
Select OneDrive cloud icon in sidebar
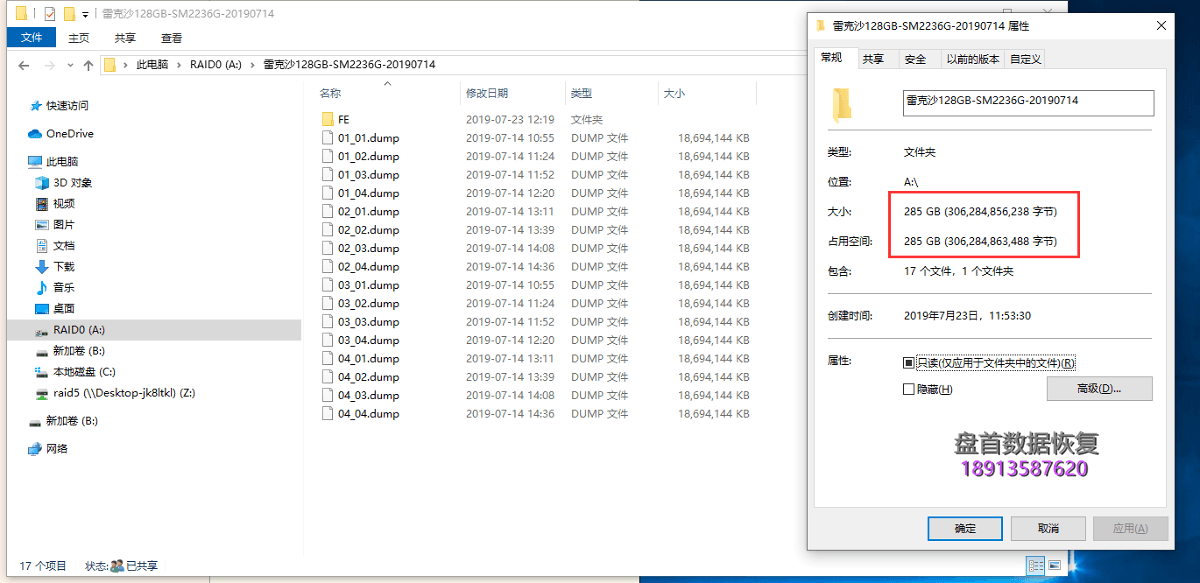tap(35, 133)
